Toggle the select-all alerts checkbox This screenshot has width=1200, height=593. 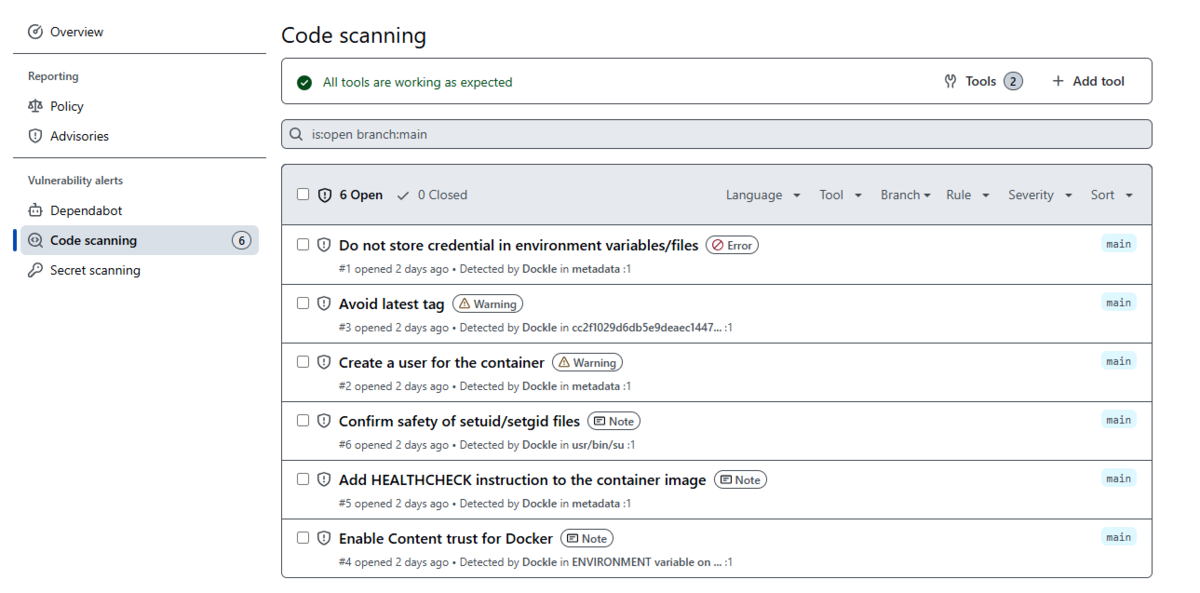303,194
